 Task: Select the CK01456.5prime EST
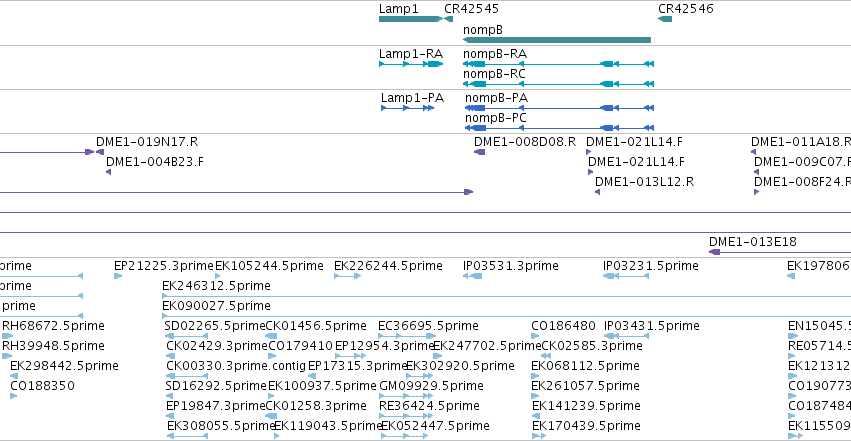[271, 336]
